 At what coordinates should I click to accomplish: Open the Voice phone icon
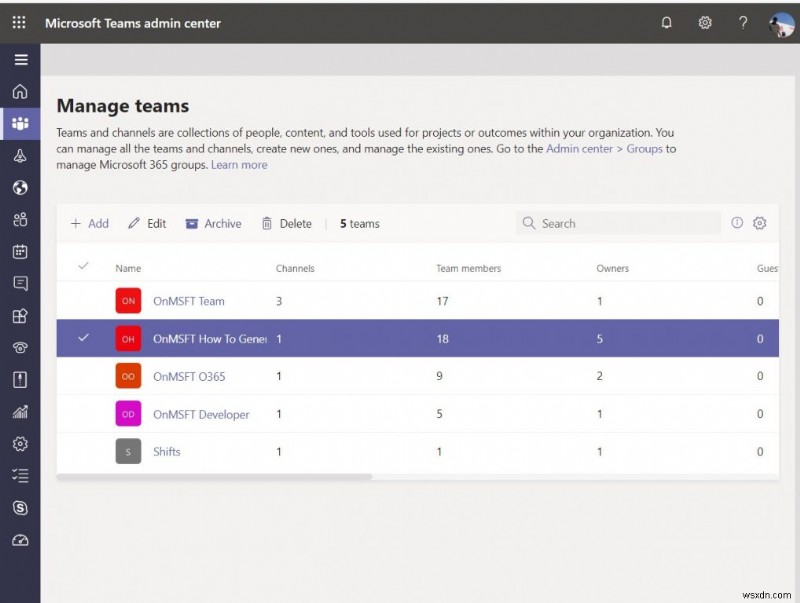click(20, 347)
